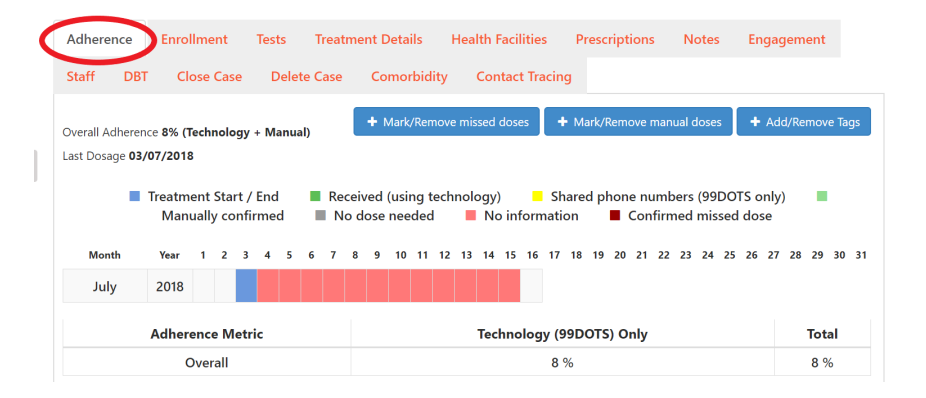Open the Adherence tab
Image resolution: width=926 pixels, height=398 pixels.
click(x=99, y=40)
